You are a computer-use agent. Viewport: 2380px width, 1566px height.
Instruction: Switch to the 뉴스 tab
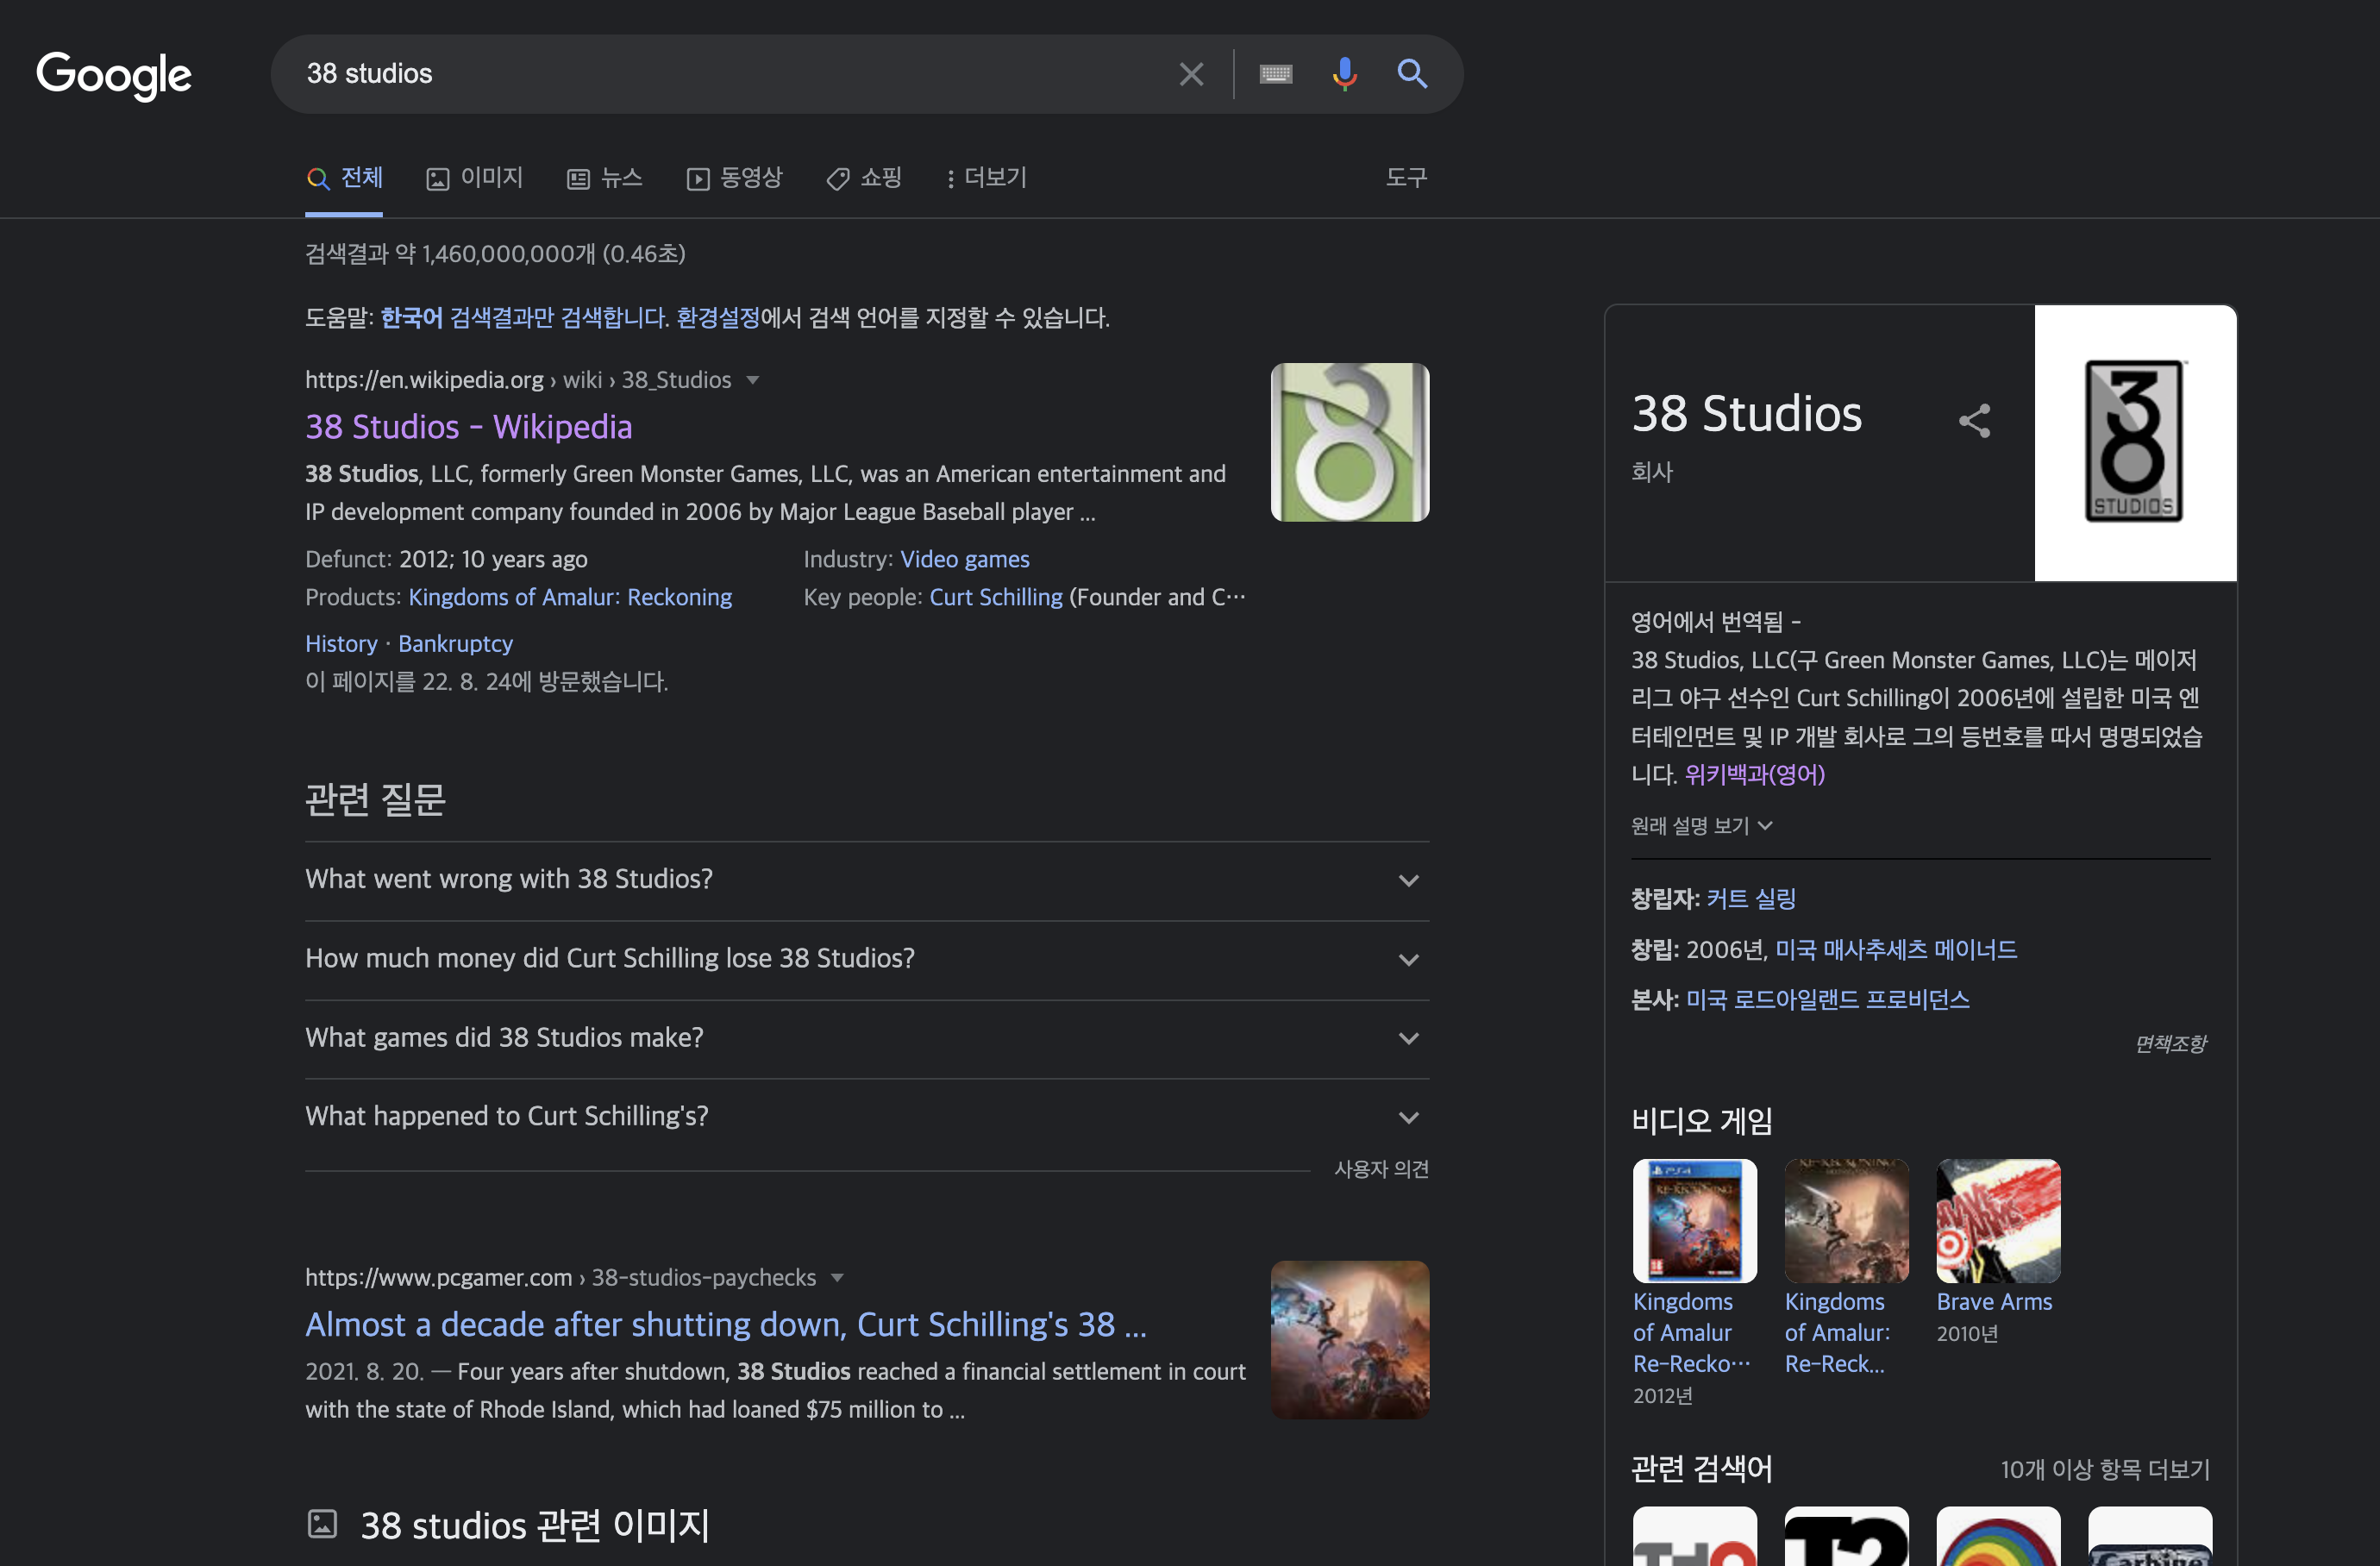click(x=605, y=178)
